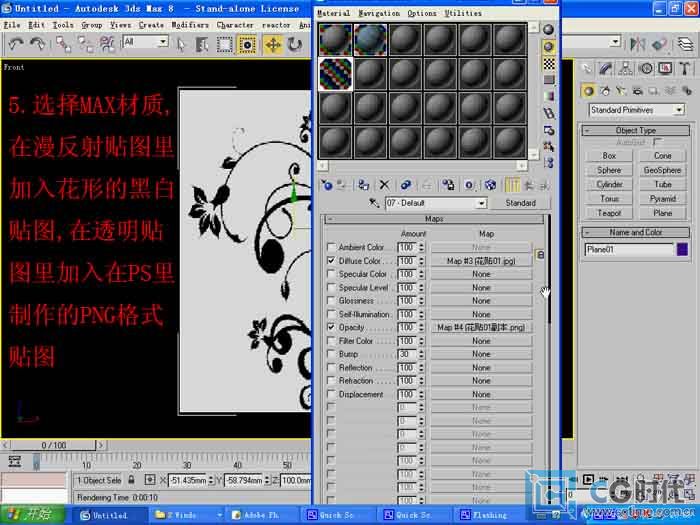Click the Mirror tool icon

click(638, 44)
